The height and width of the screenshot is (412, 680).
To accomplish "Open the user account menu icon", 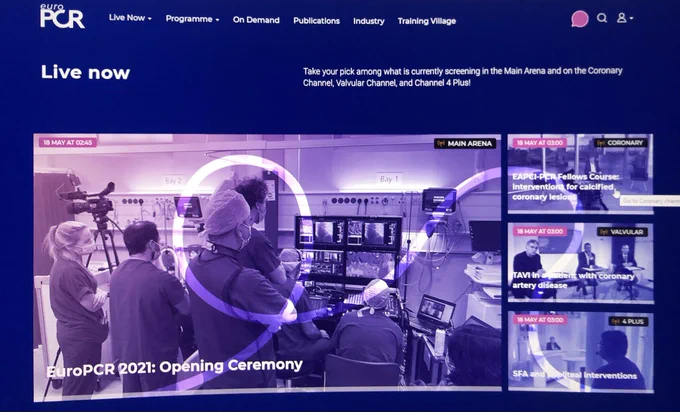I will coord(624,18).
